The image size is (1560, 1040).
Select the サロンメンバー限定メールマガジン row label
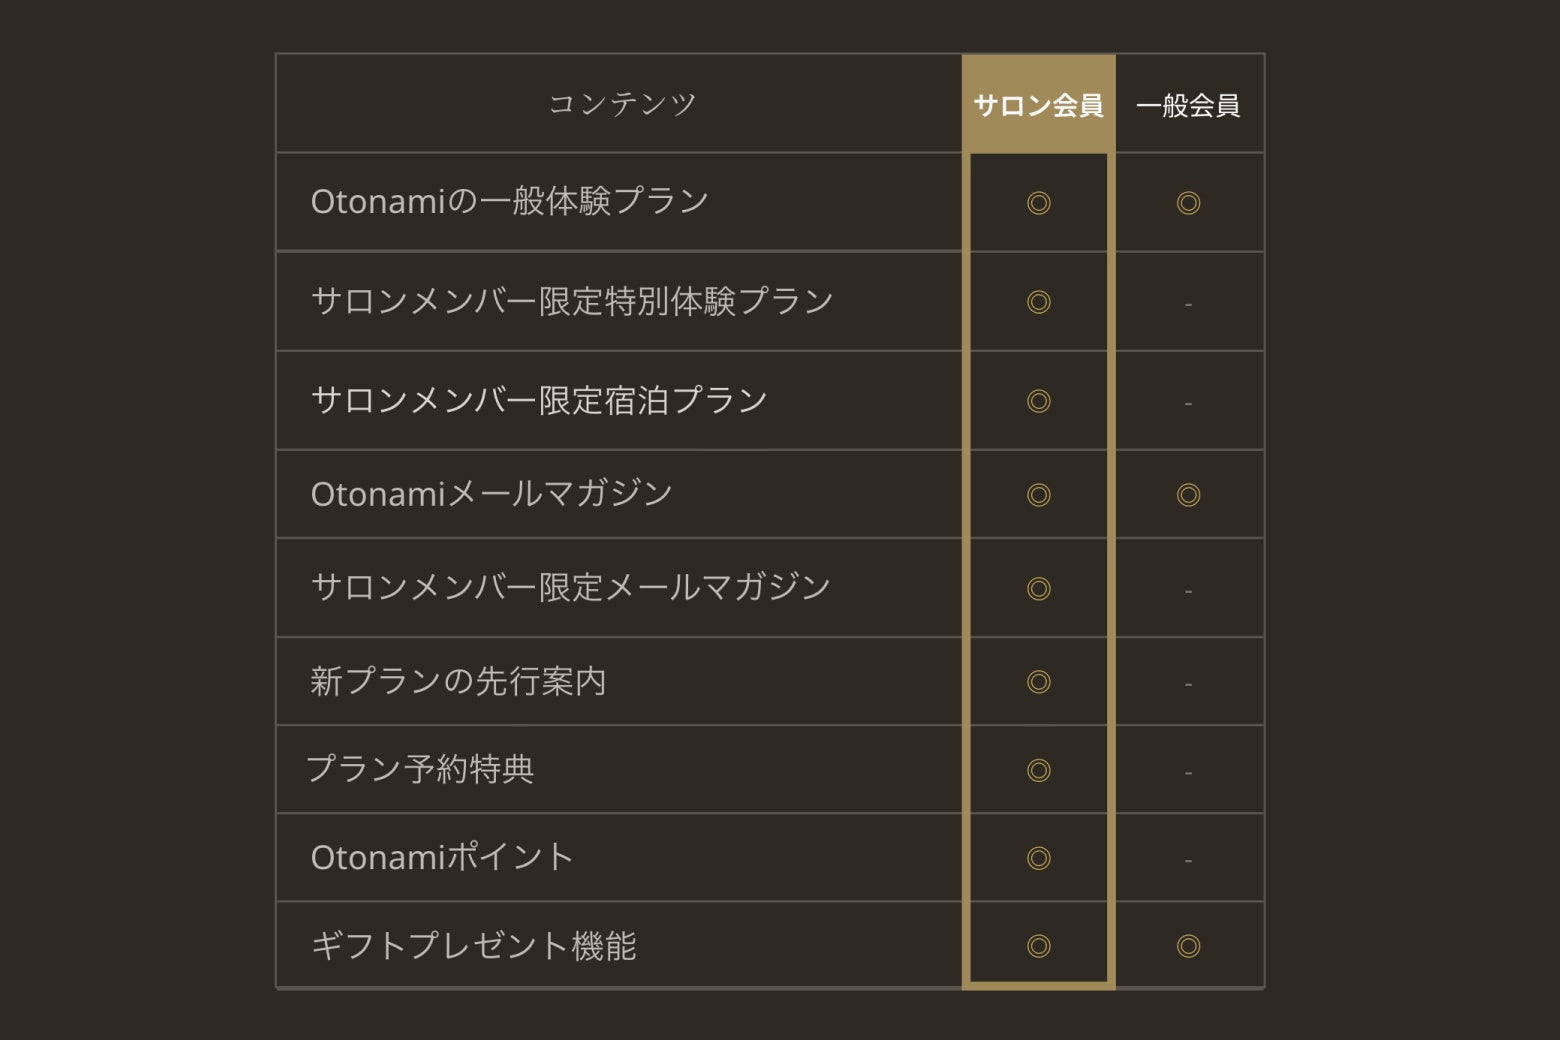pos(570,587)
